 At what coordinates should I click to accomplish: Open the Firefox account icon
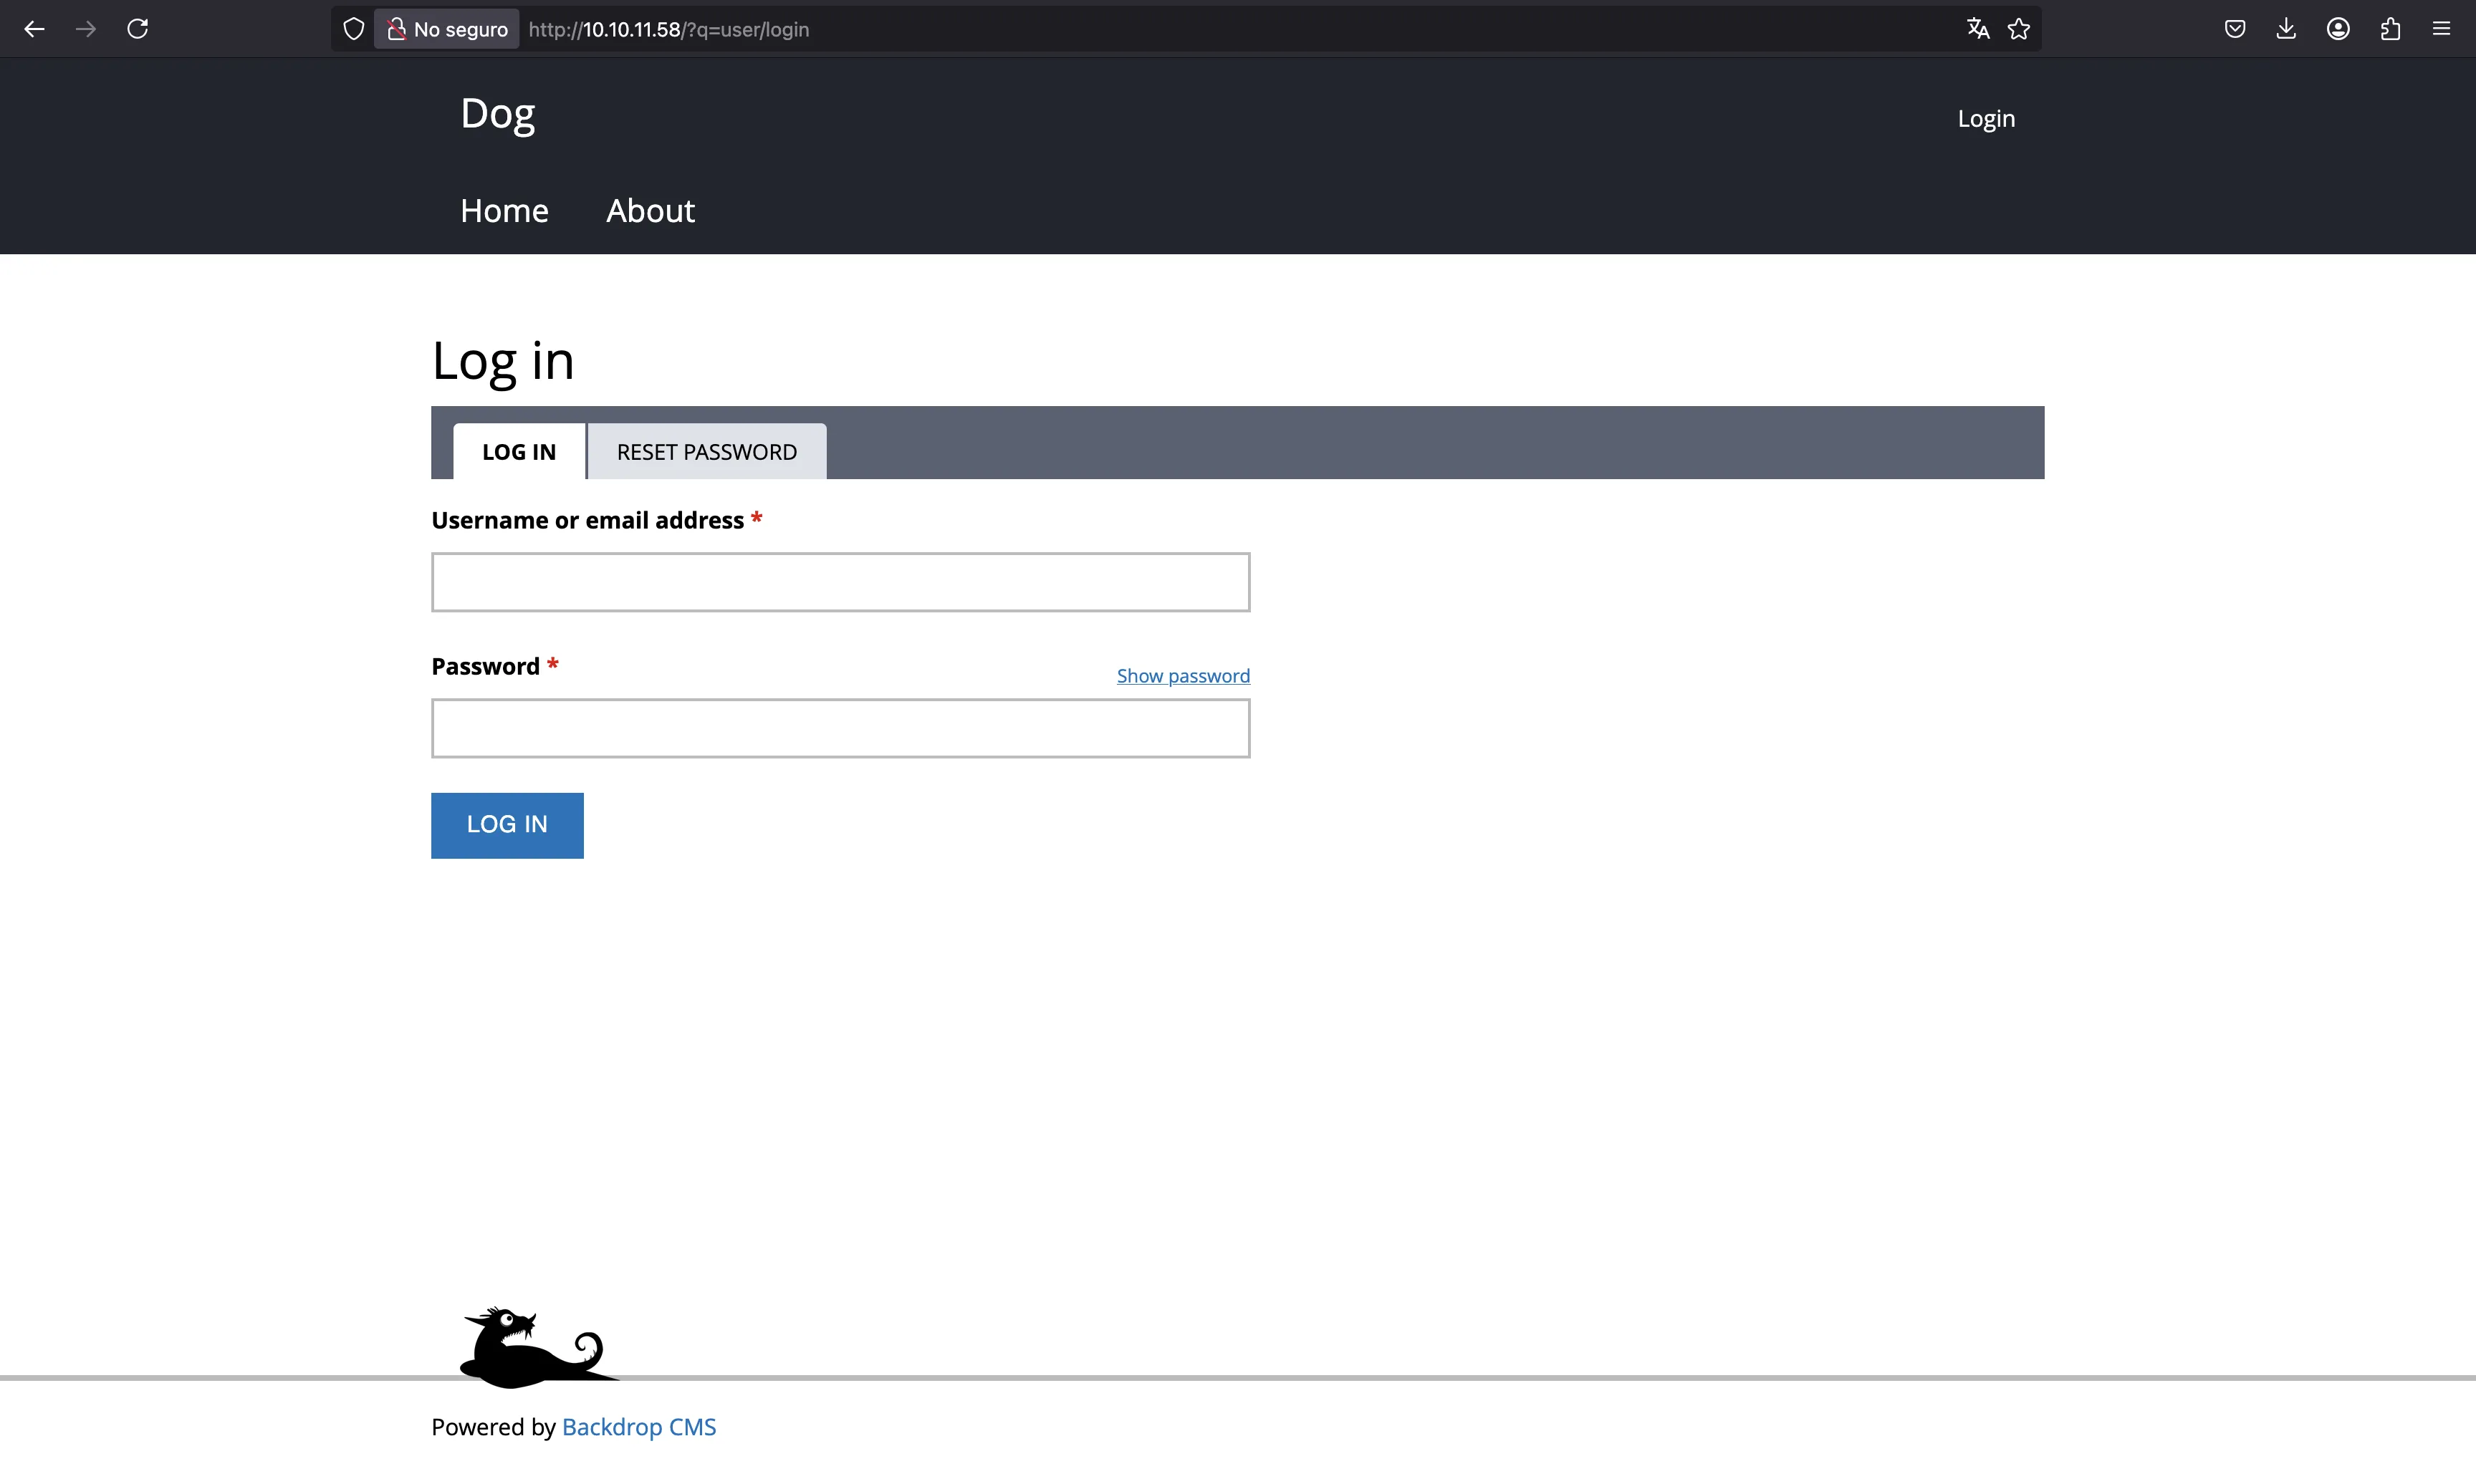pos(2338,29)
